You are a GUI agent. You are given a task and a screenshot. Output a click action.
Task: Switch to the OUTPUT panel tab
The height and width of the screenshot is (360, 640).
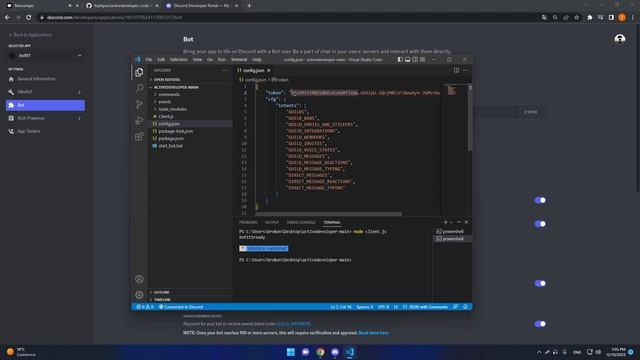(271, 222)
